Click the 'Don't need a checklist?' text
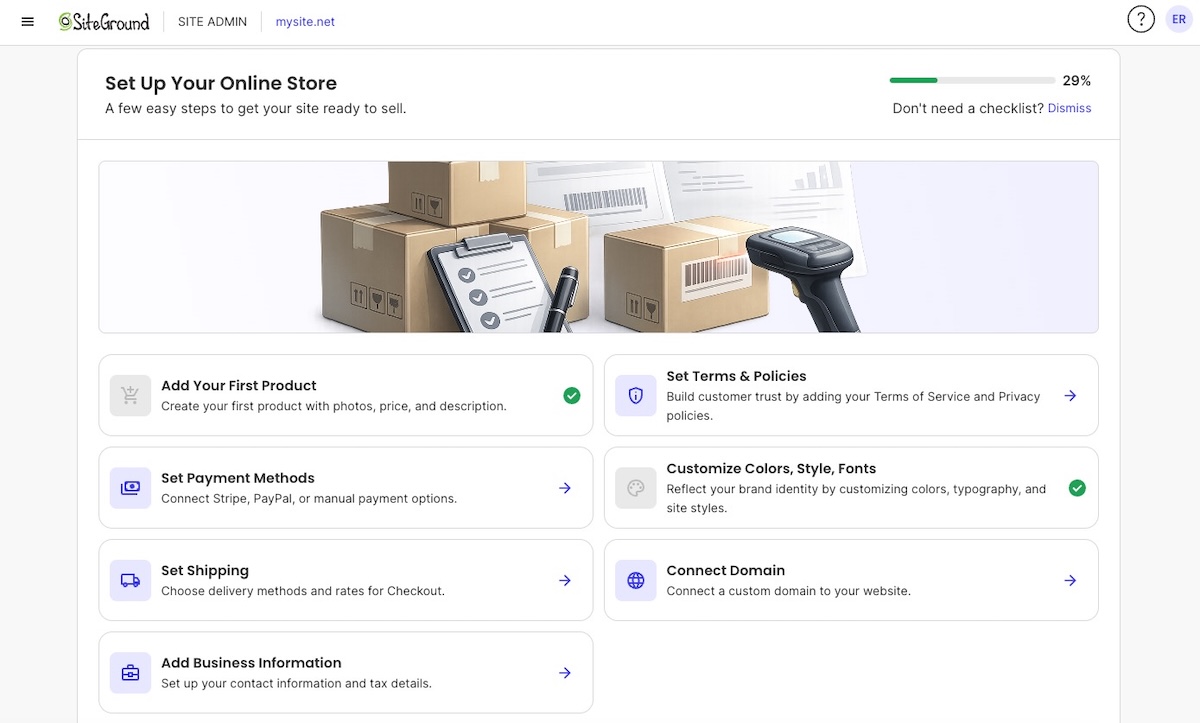The image size is (1200, 723). click(968, 108)
